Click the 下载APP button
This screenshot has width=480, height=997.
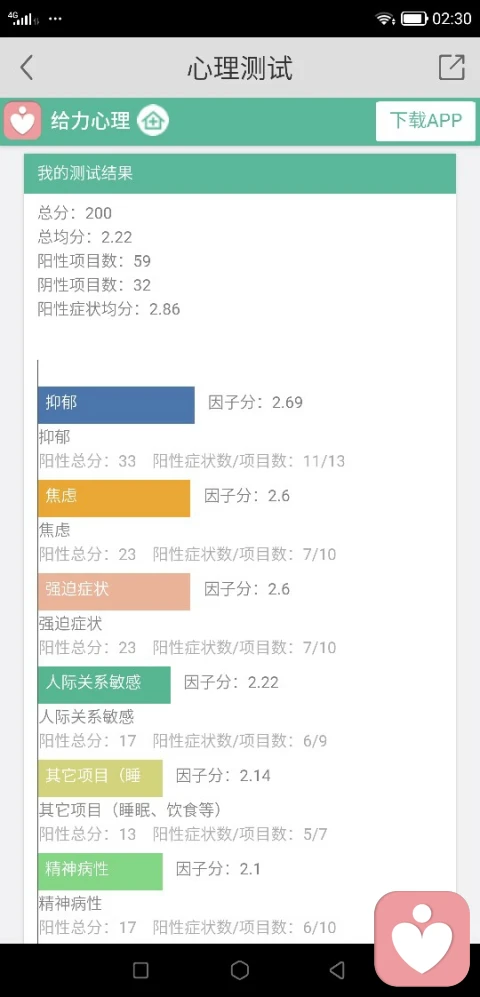point(425,121)
